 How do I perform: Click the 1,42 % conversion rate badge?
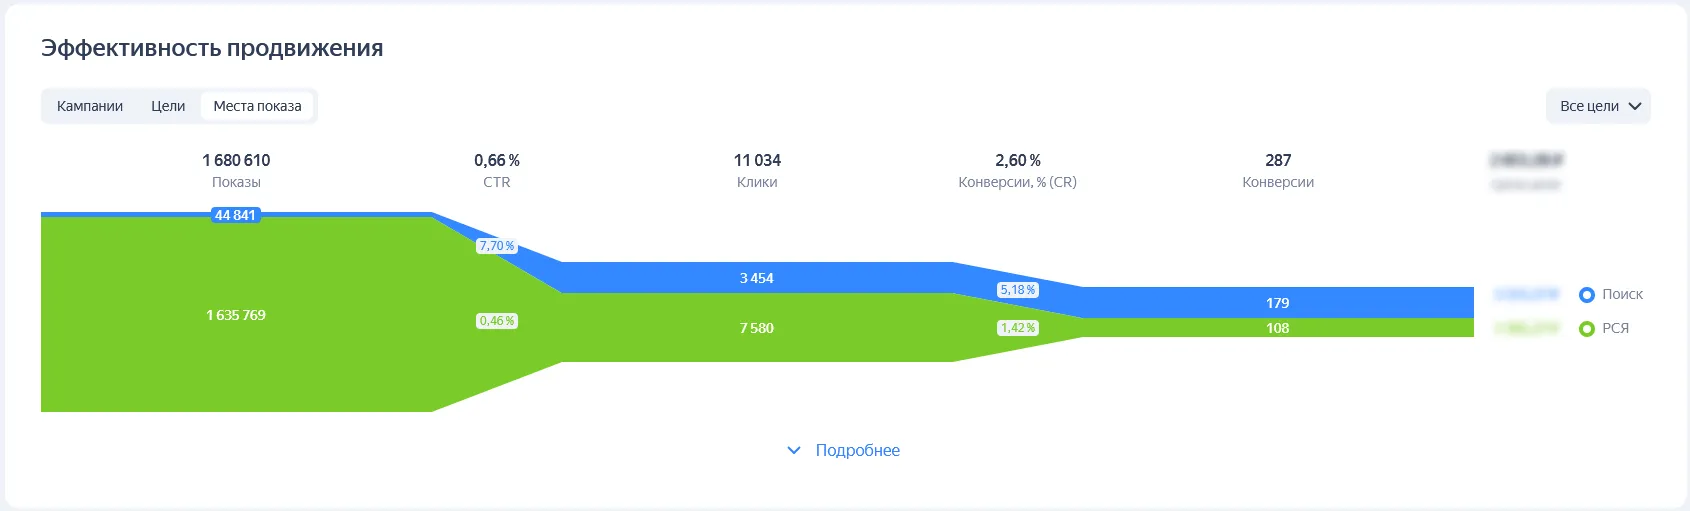(x=1018, y=328)
